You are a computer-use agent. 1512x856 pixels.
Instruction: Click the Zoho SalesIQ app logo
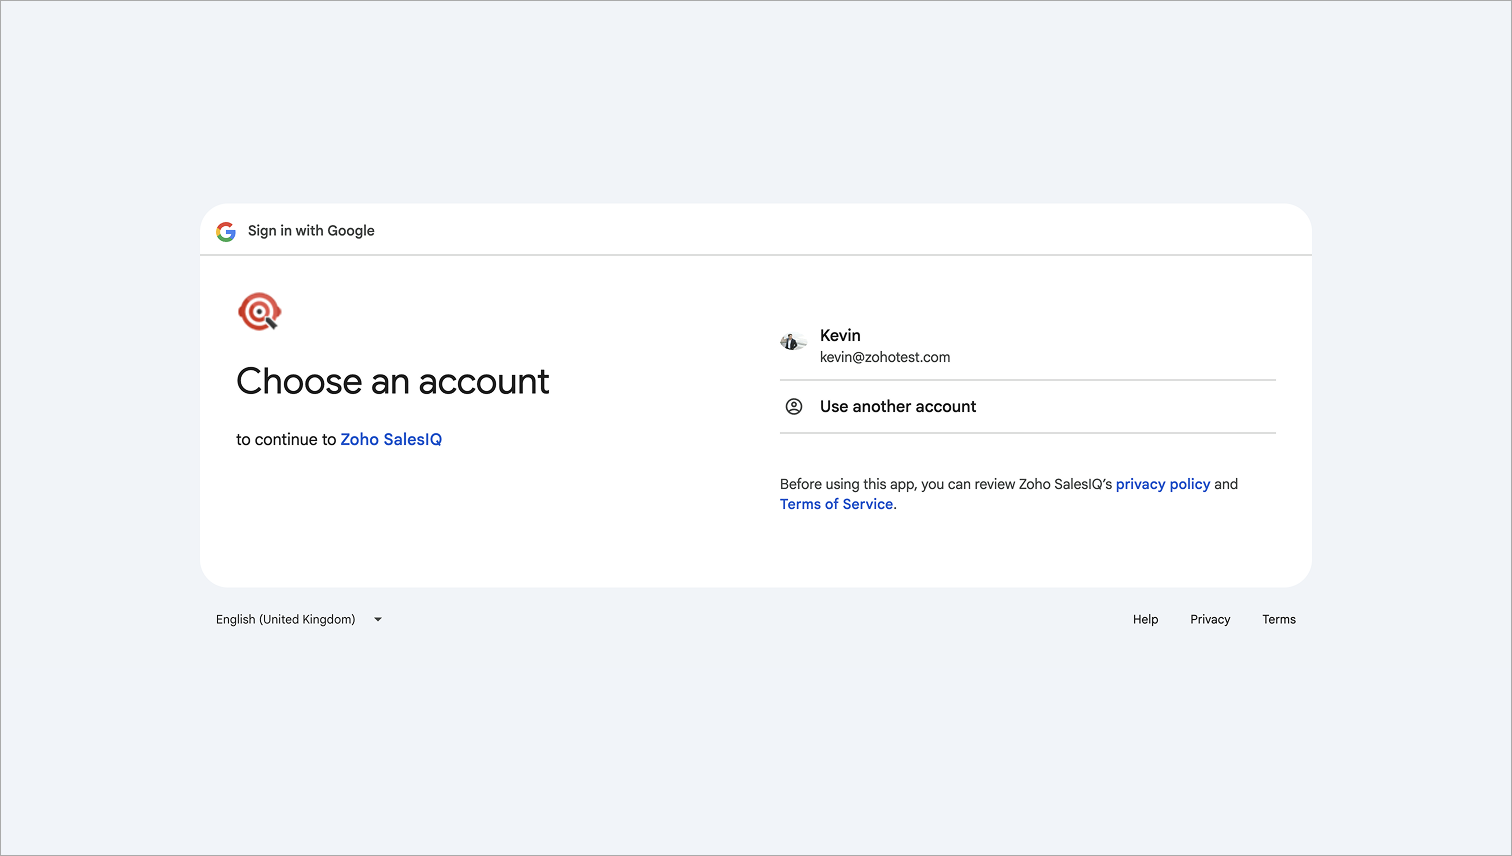point(260,312)
